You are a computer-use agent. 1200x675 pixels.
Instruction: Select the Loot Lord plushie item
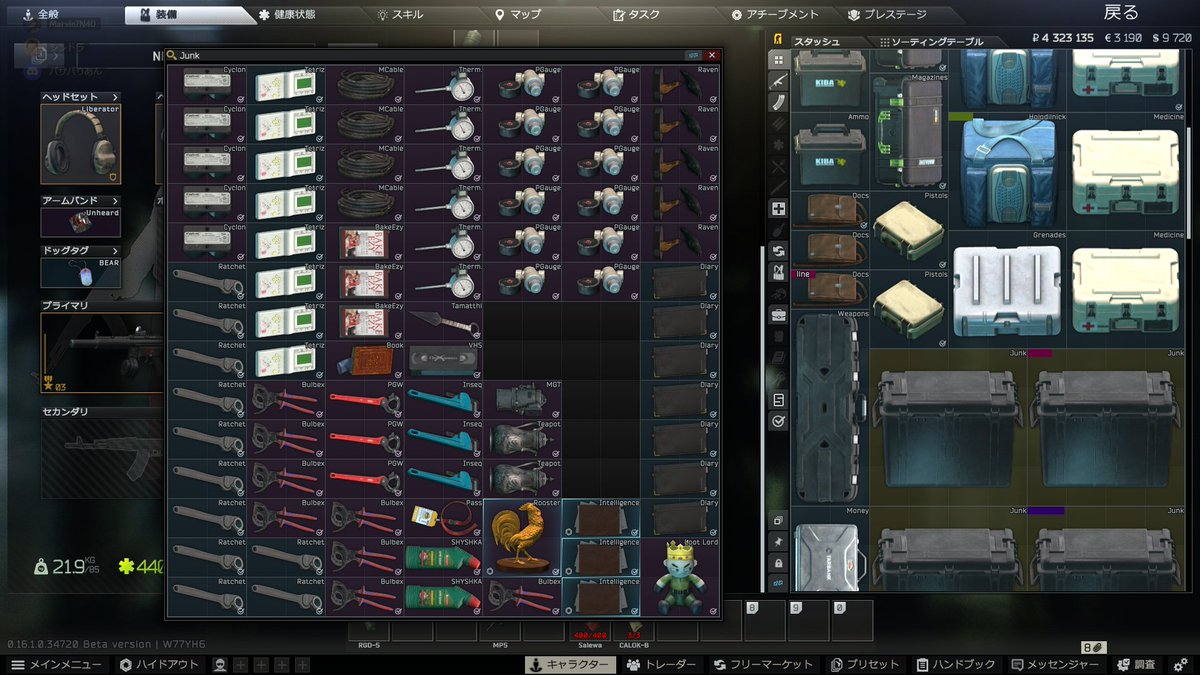point(681,577)
